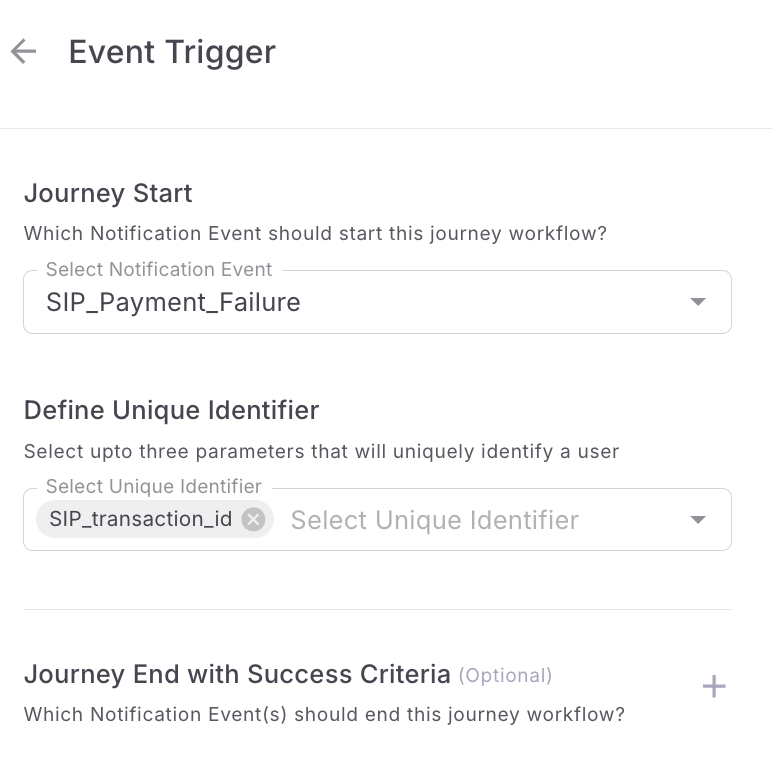This screenshot has height=770, width=772.
Task: Click the Select Unique Identifier floating label
Action: point(154,486)
